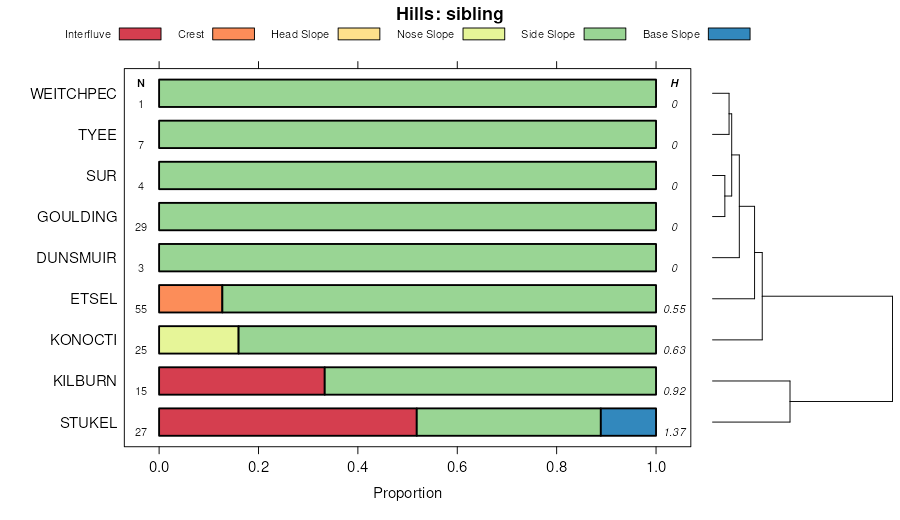The height and width of the screenshot is (520, 900).
Task: Click the Proportion axis label
Action: tap(407, 493)
